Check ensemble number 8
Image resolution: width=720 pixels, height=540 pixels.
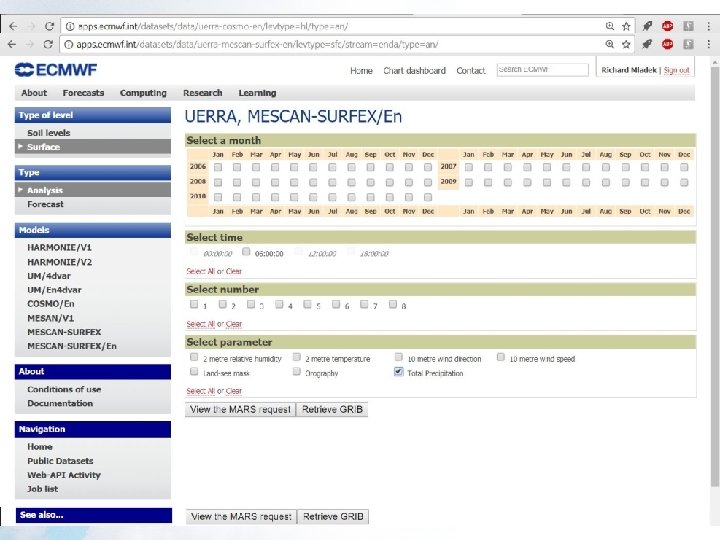click(393, 304)
